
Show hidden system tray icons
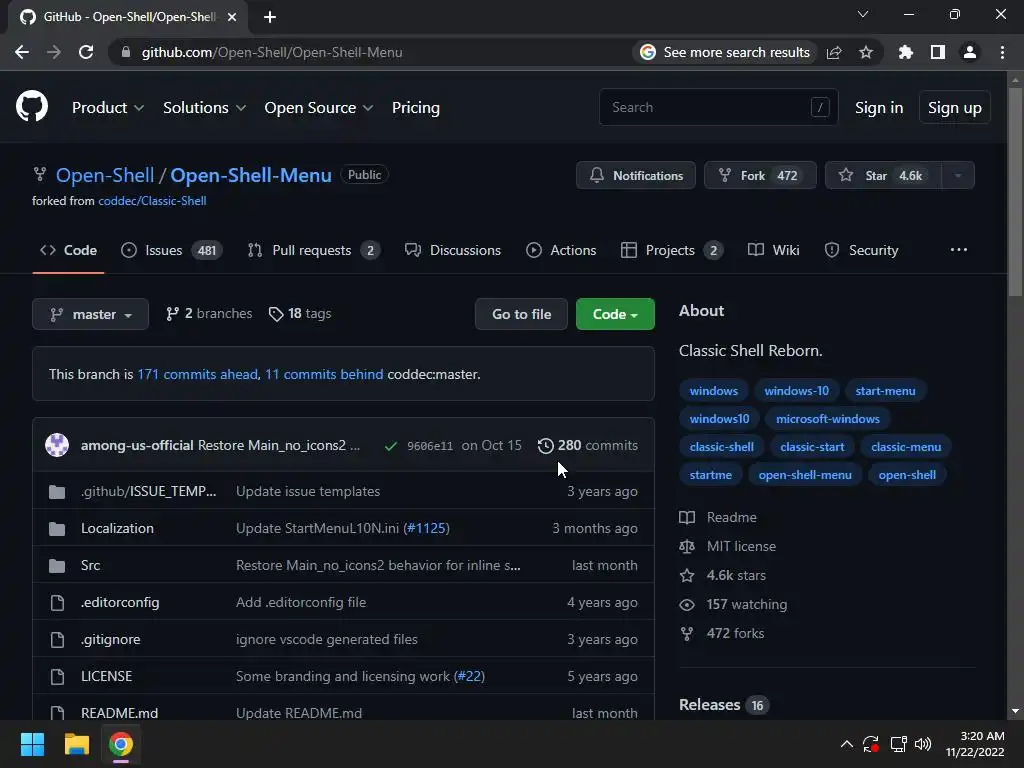[846, 744]
